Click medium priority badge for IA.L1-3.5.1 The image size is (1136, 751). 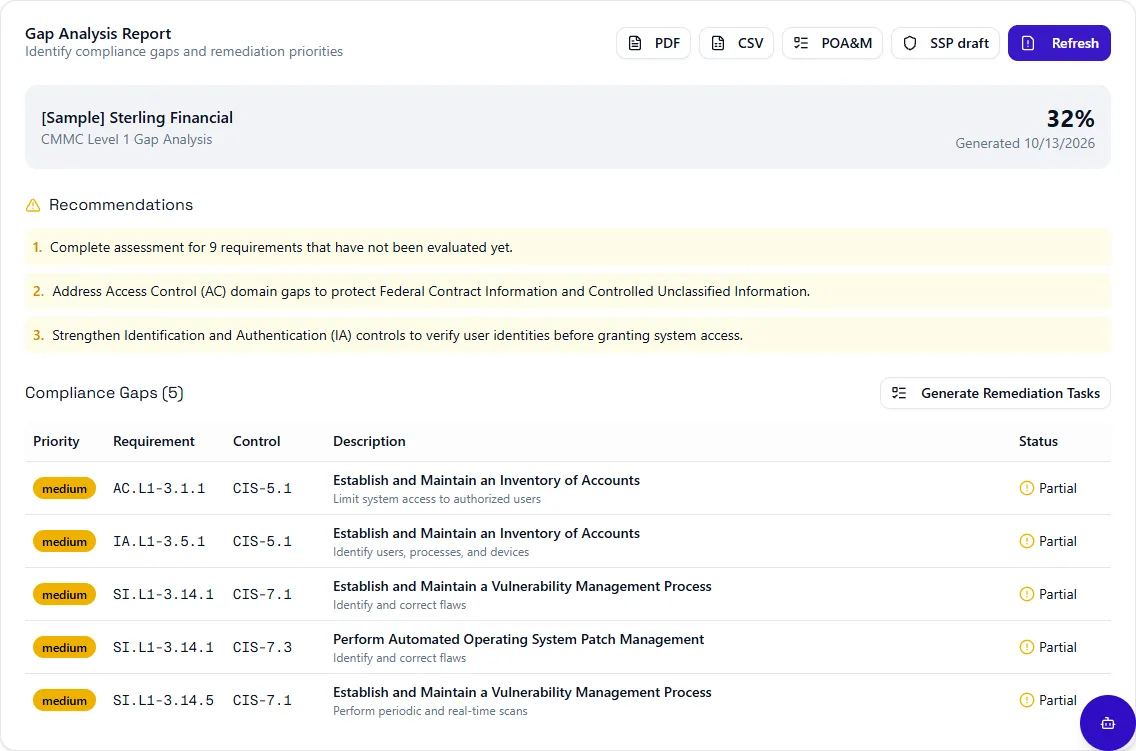tap(64, 542)
